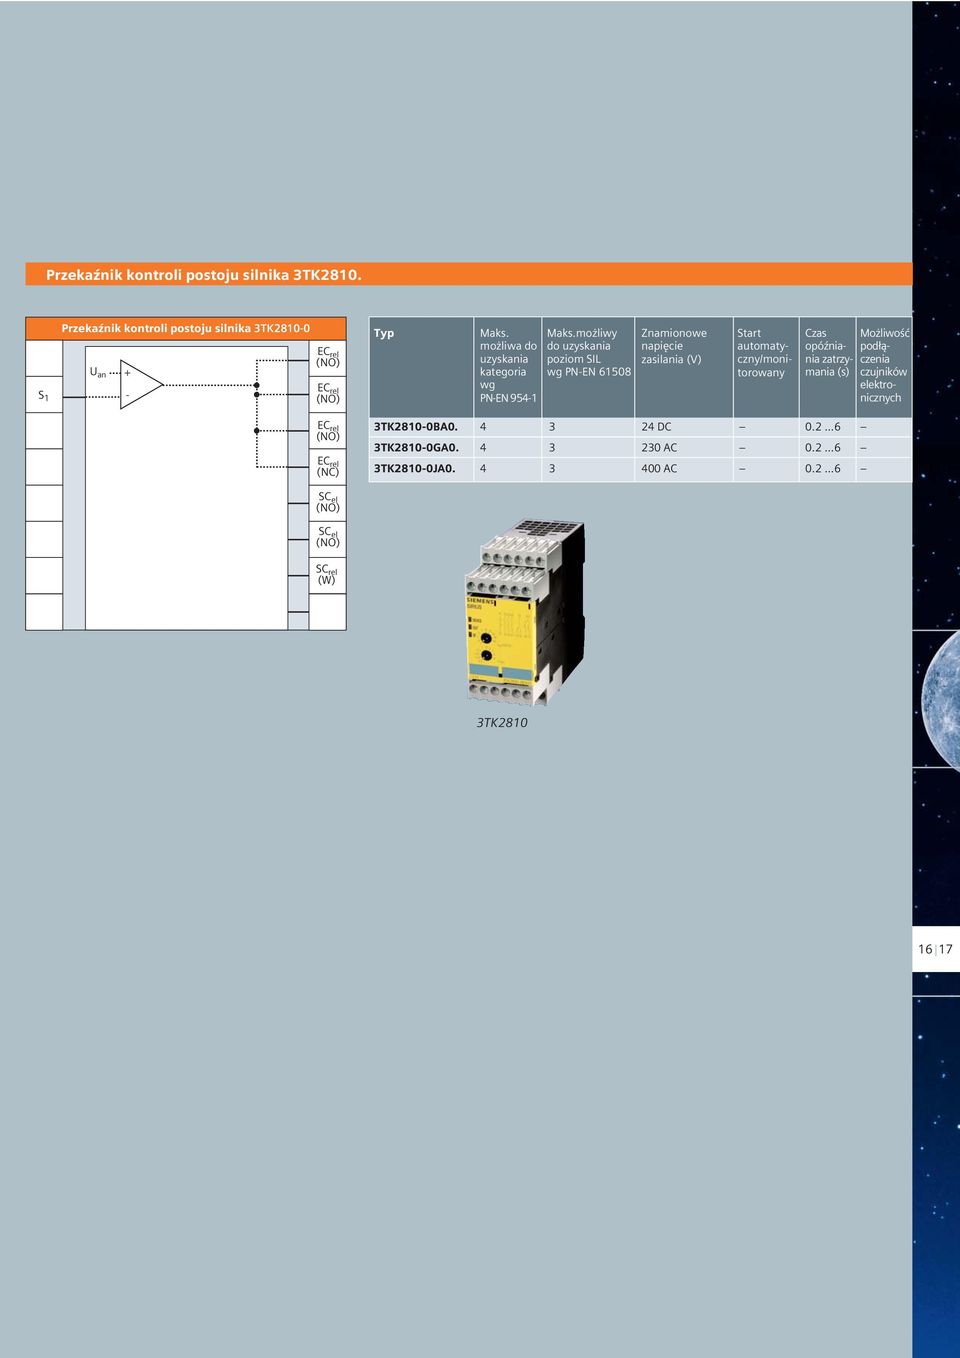This screenshot has height=1358, width=960.
Task: Select header "Czas opóźnienia zatrzymania (s)"
Action: [828, 352]
